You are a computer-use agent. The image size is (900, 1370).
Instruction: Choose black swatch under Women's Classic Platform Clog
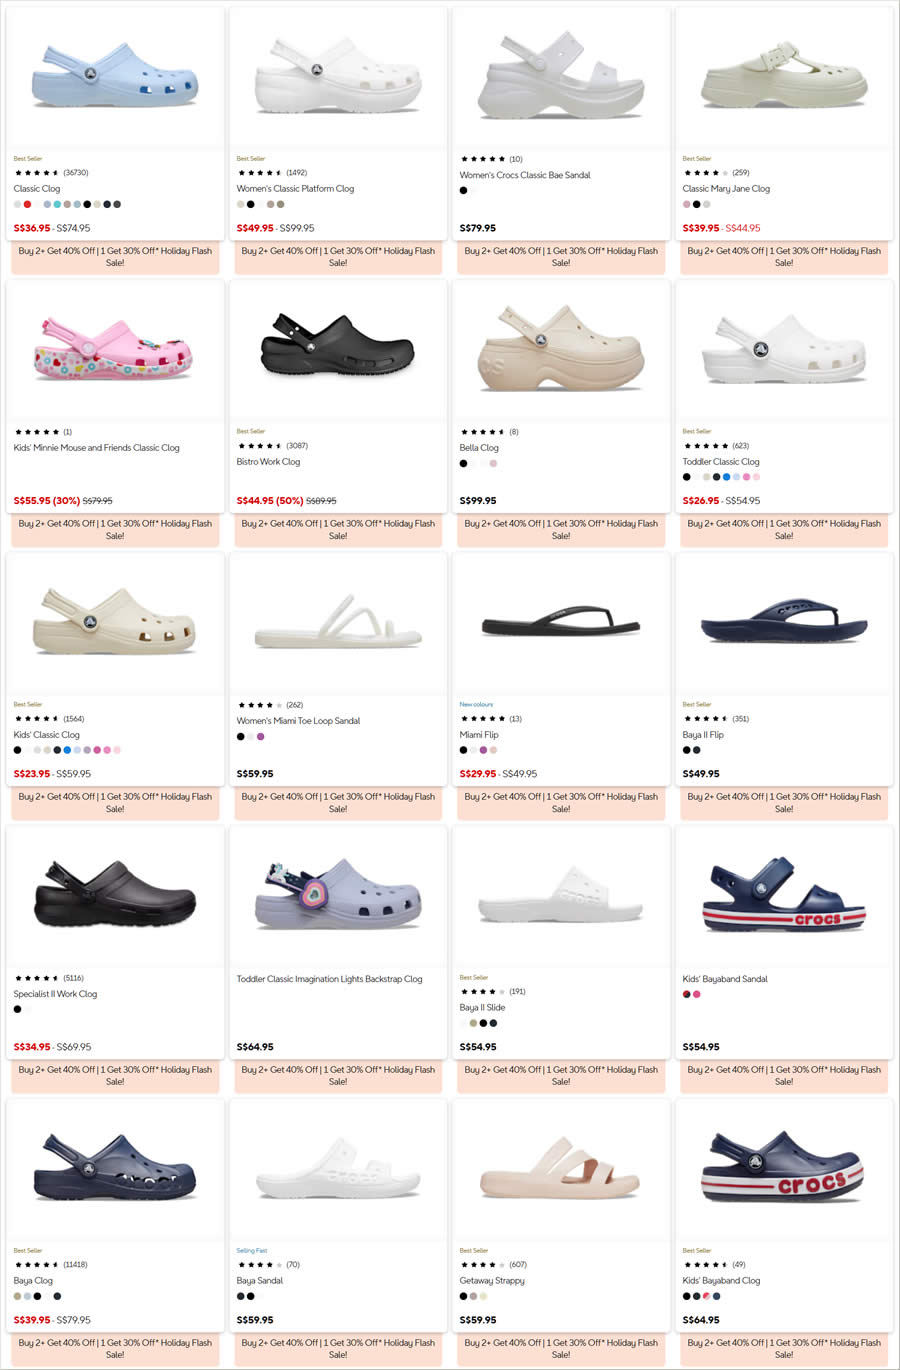250,204
